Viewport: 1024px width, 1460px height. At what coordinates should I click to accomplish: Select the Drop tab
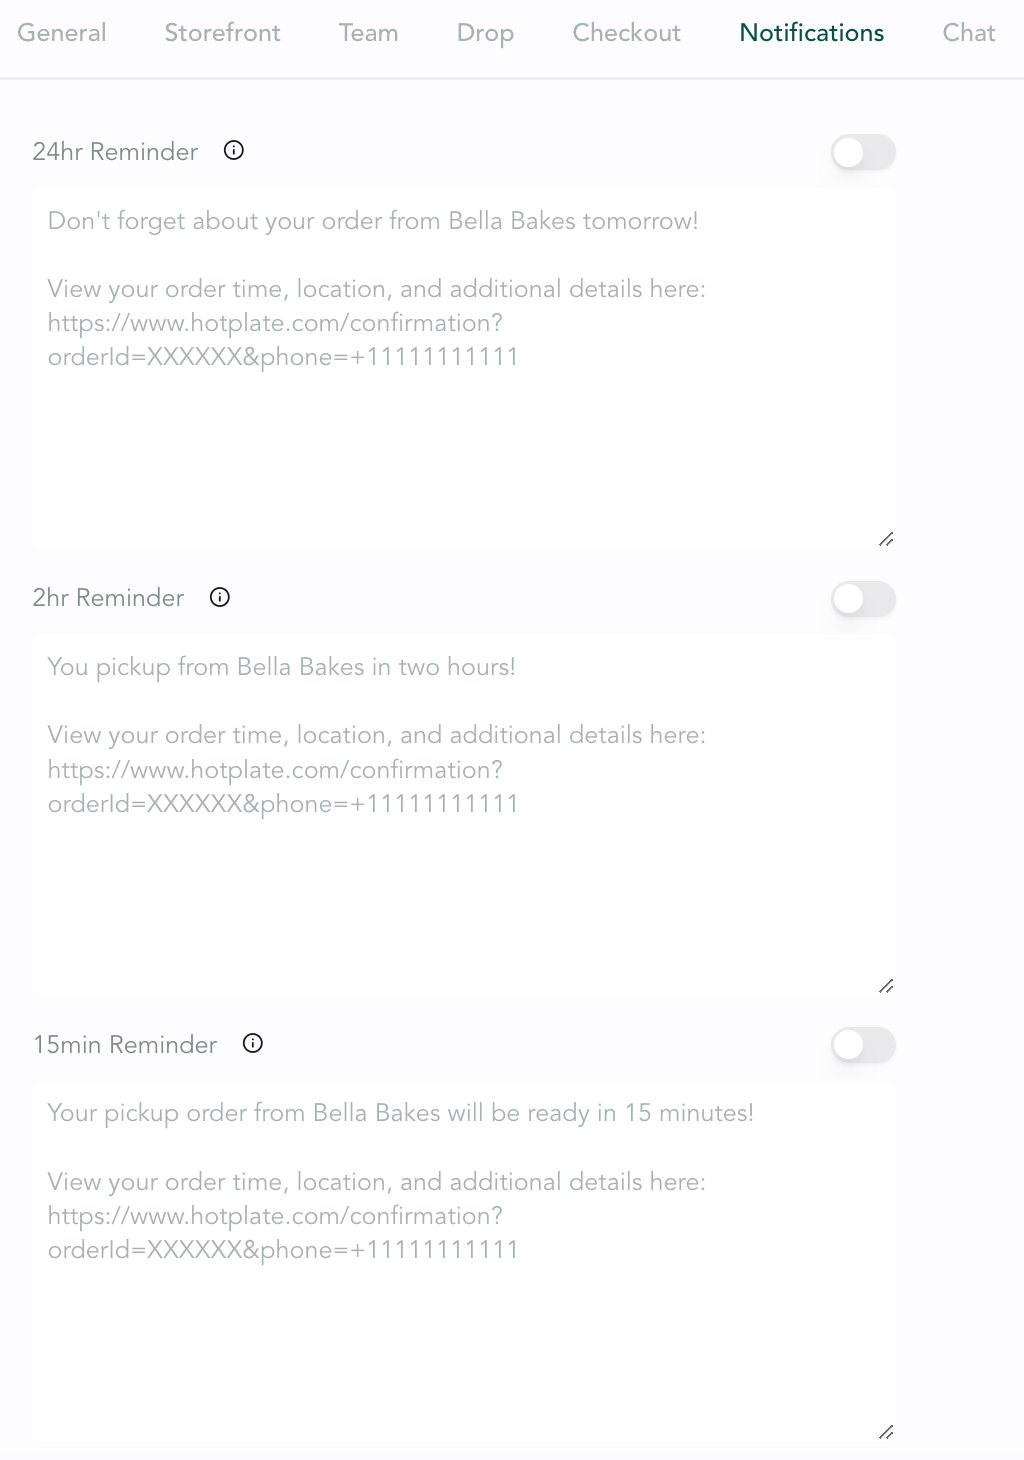click(485, 33)
